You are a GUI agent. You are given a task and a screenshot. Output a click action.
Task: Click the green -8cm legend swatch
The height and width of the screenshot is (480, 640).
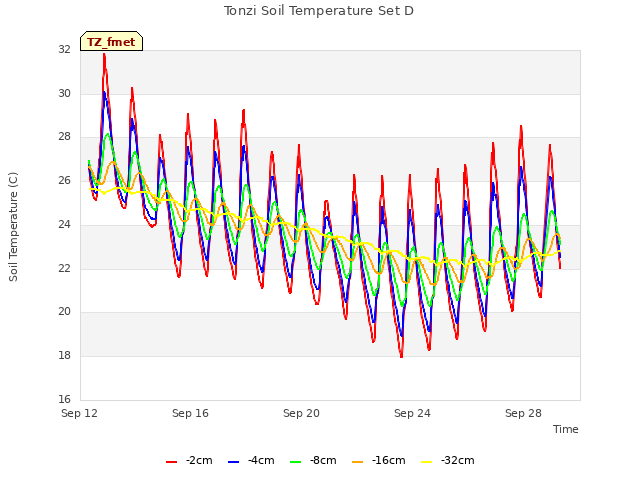click(296, 462)
